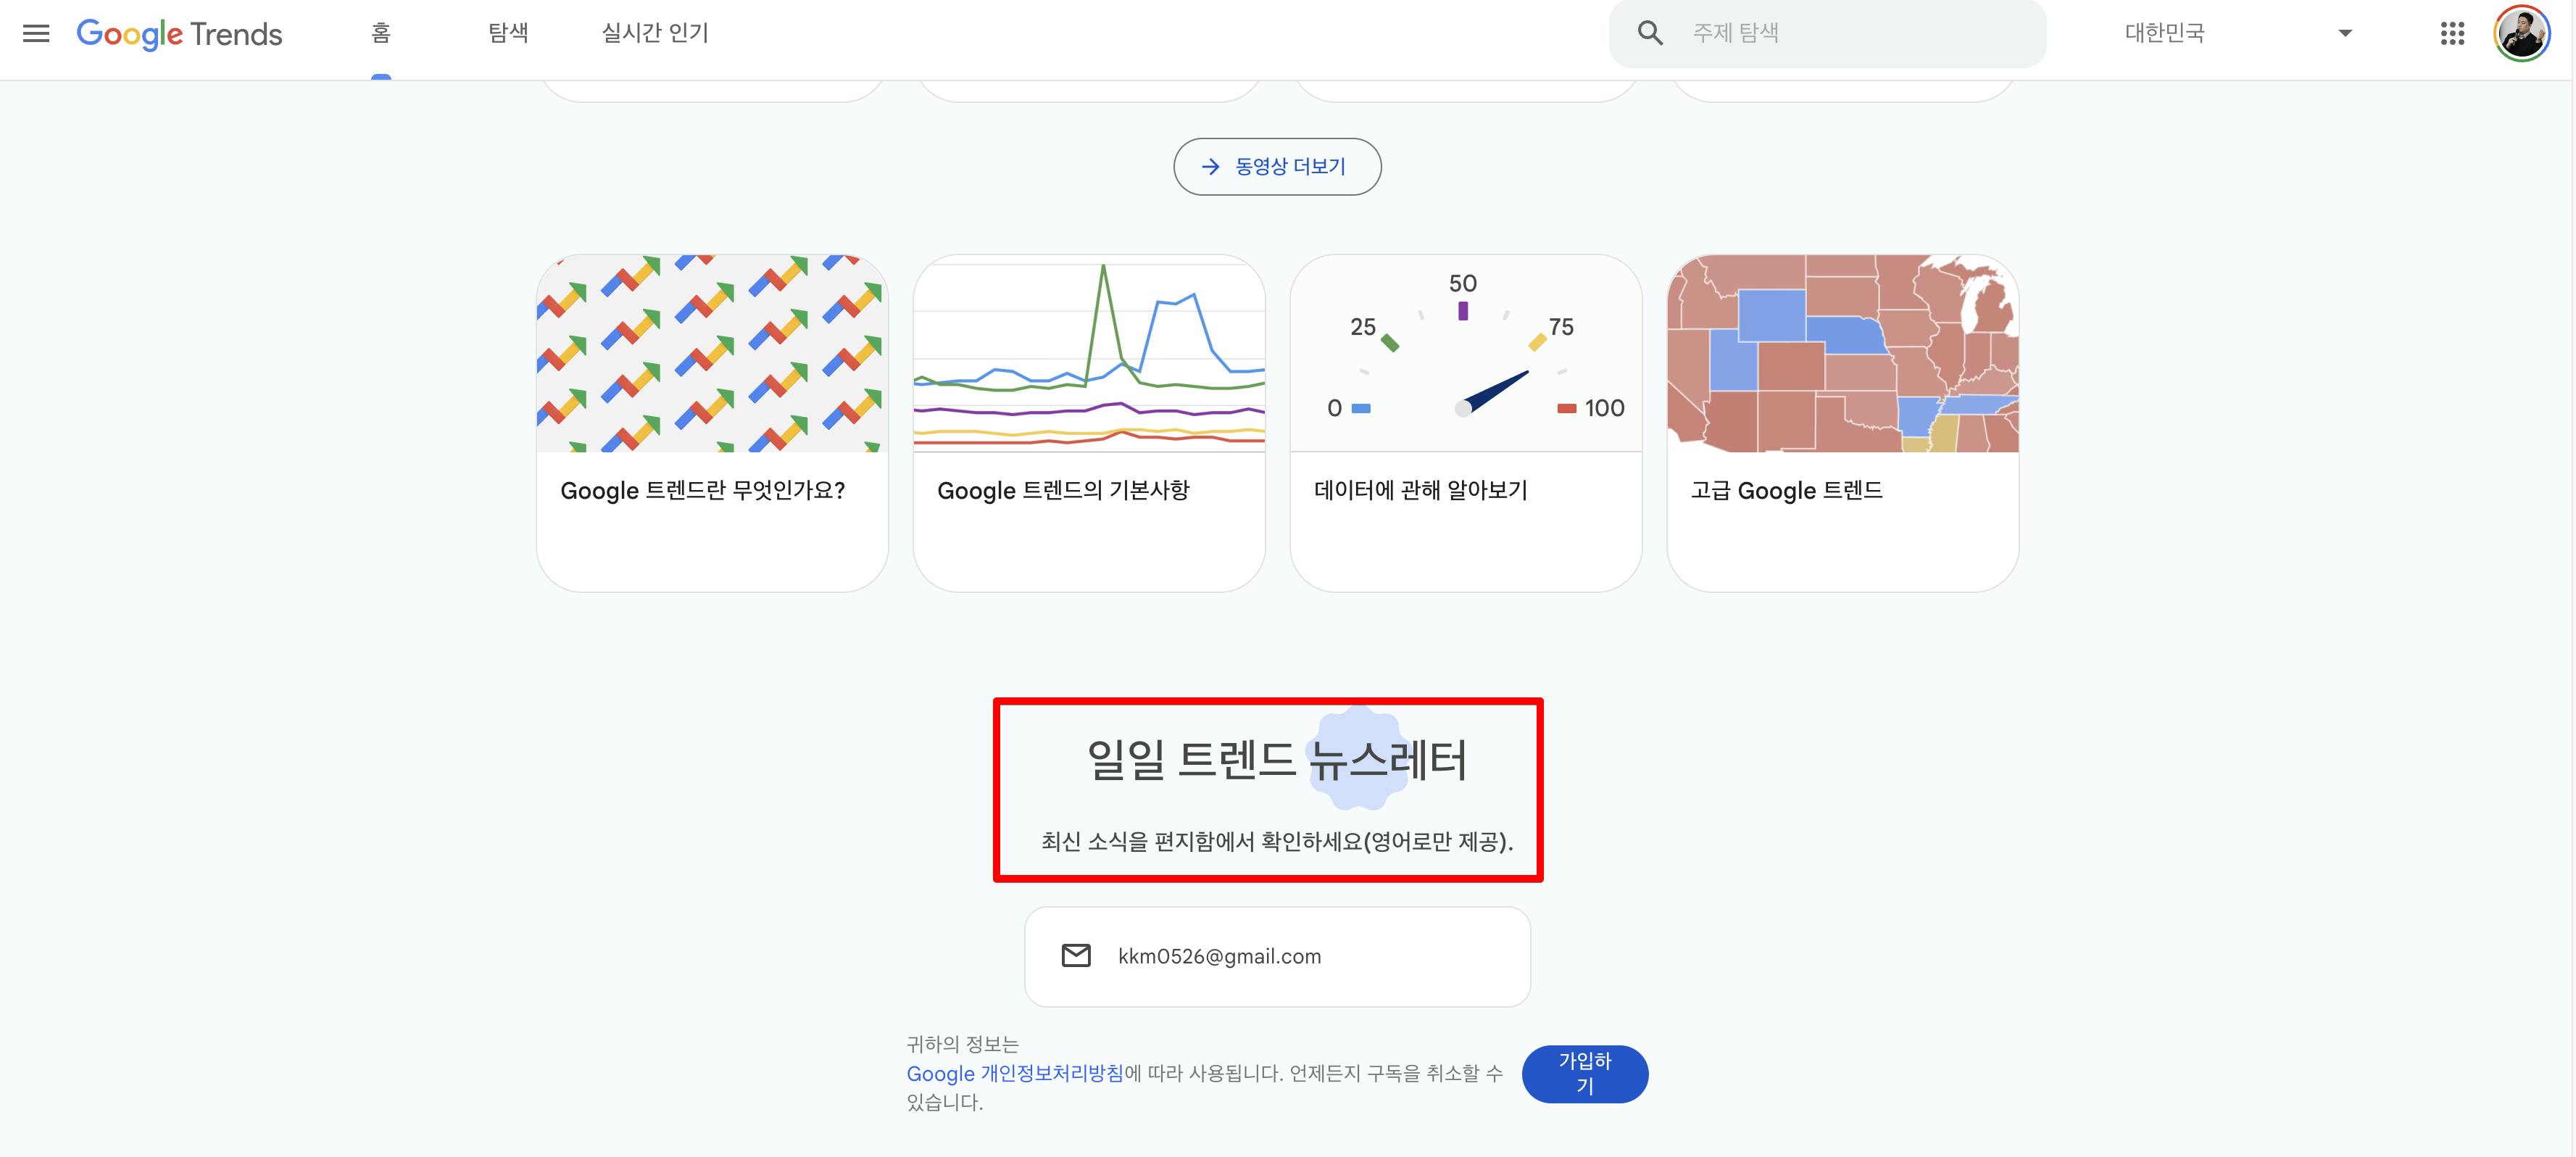The image size is (2576, 1157).
Task: Switch to the 탐색 tab
Action: [x=508, y=33]
